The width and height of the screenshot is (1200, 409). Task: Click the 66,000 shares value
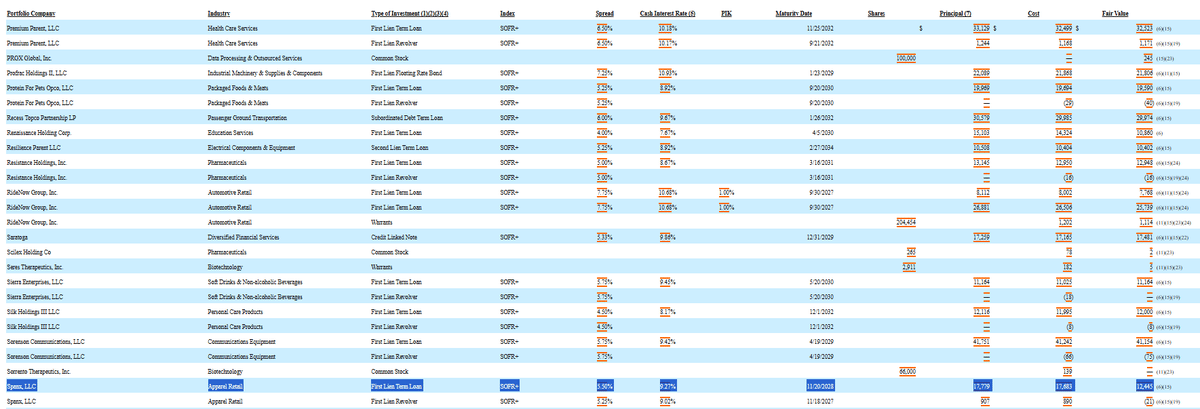(910, 370)
